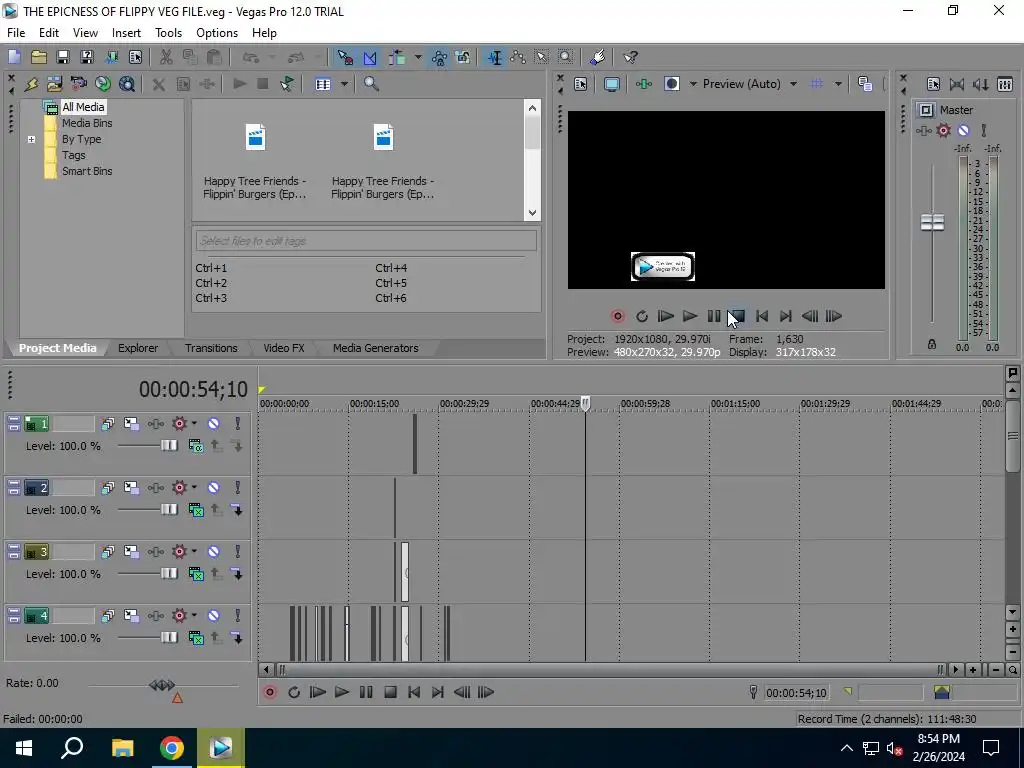This screenshot has height=768, width=1024.
Task: Open project Properties toolbar icon
Action: click(x=135, y=57)
